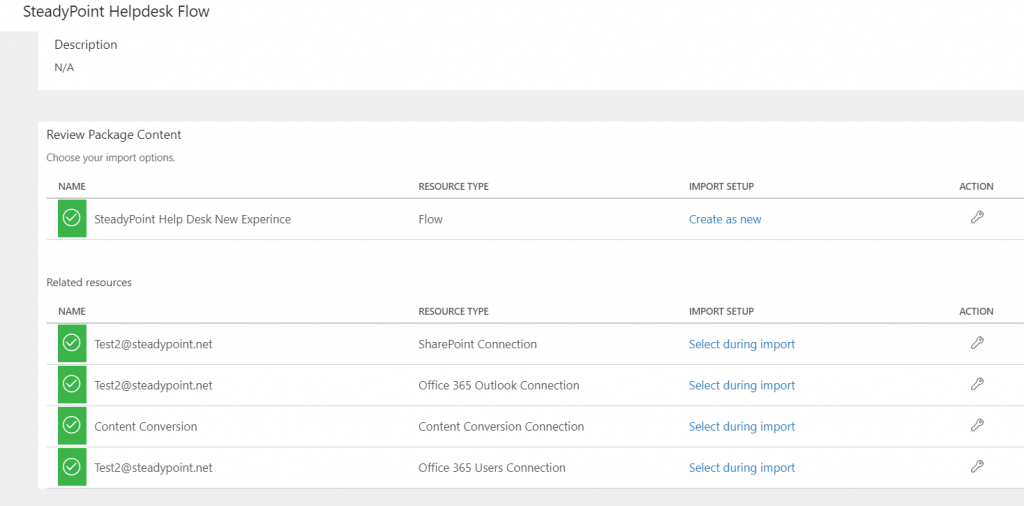Open 'Create as new' import setup link
1024x506 pixels.
(725, 219)
